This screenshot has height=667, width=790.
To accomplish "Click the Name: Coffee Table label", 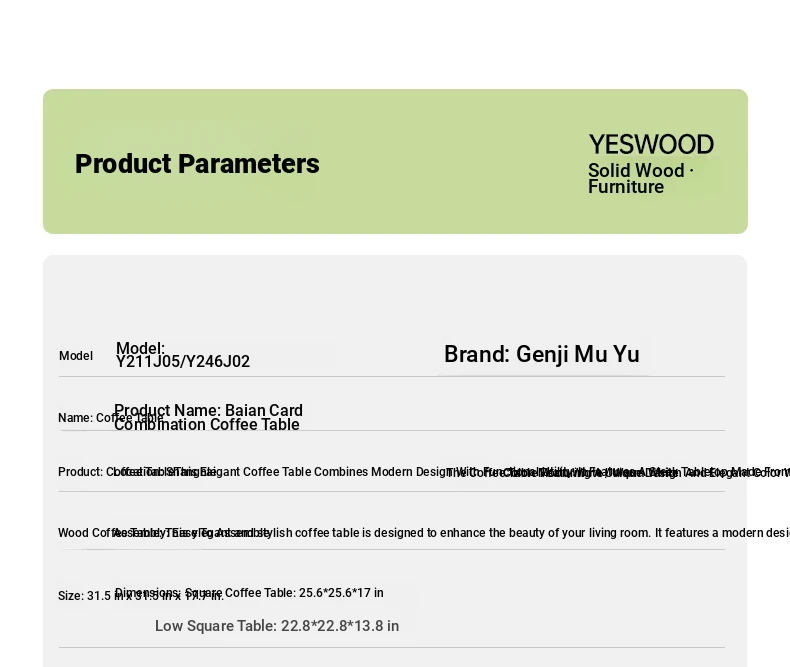I will 110,418.
